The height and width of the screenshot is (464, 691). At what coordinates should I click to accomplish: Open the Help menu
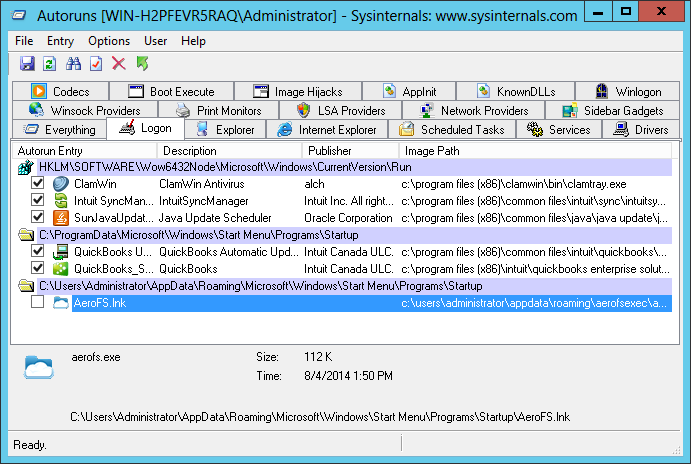193,41
